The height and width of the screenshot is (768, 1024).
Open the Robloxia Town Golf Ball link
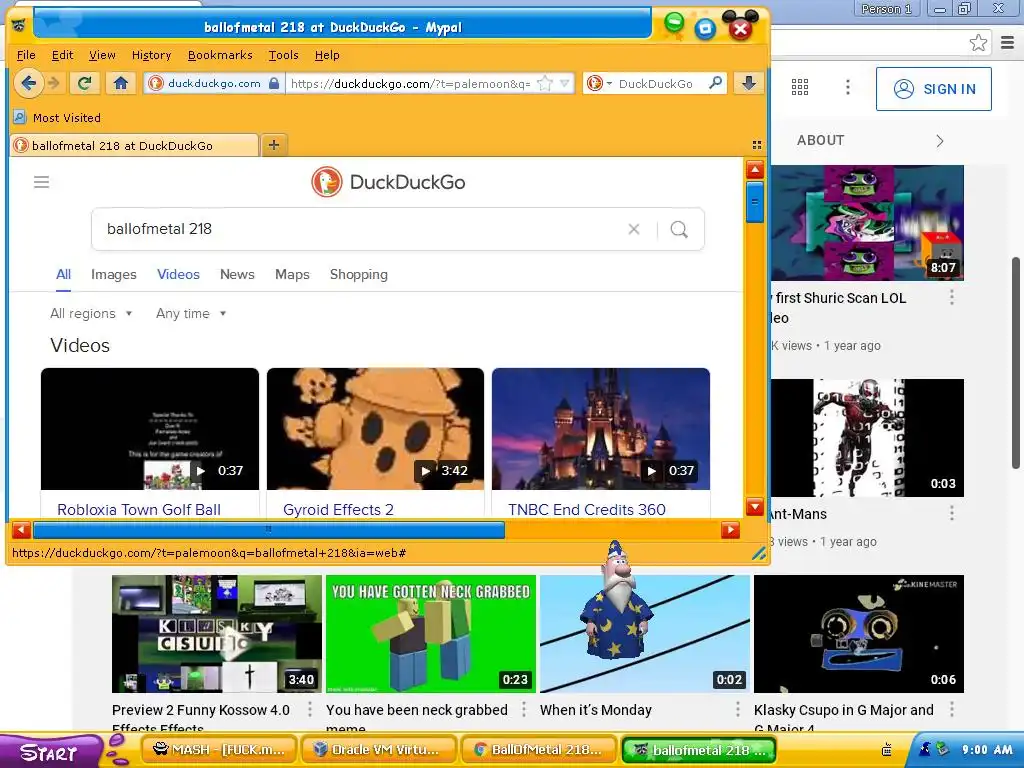click(139, 509)
